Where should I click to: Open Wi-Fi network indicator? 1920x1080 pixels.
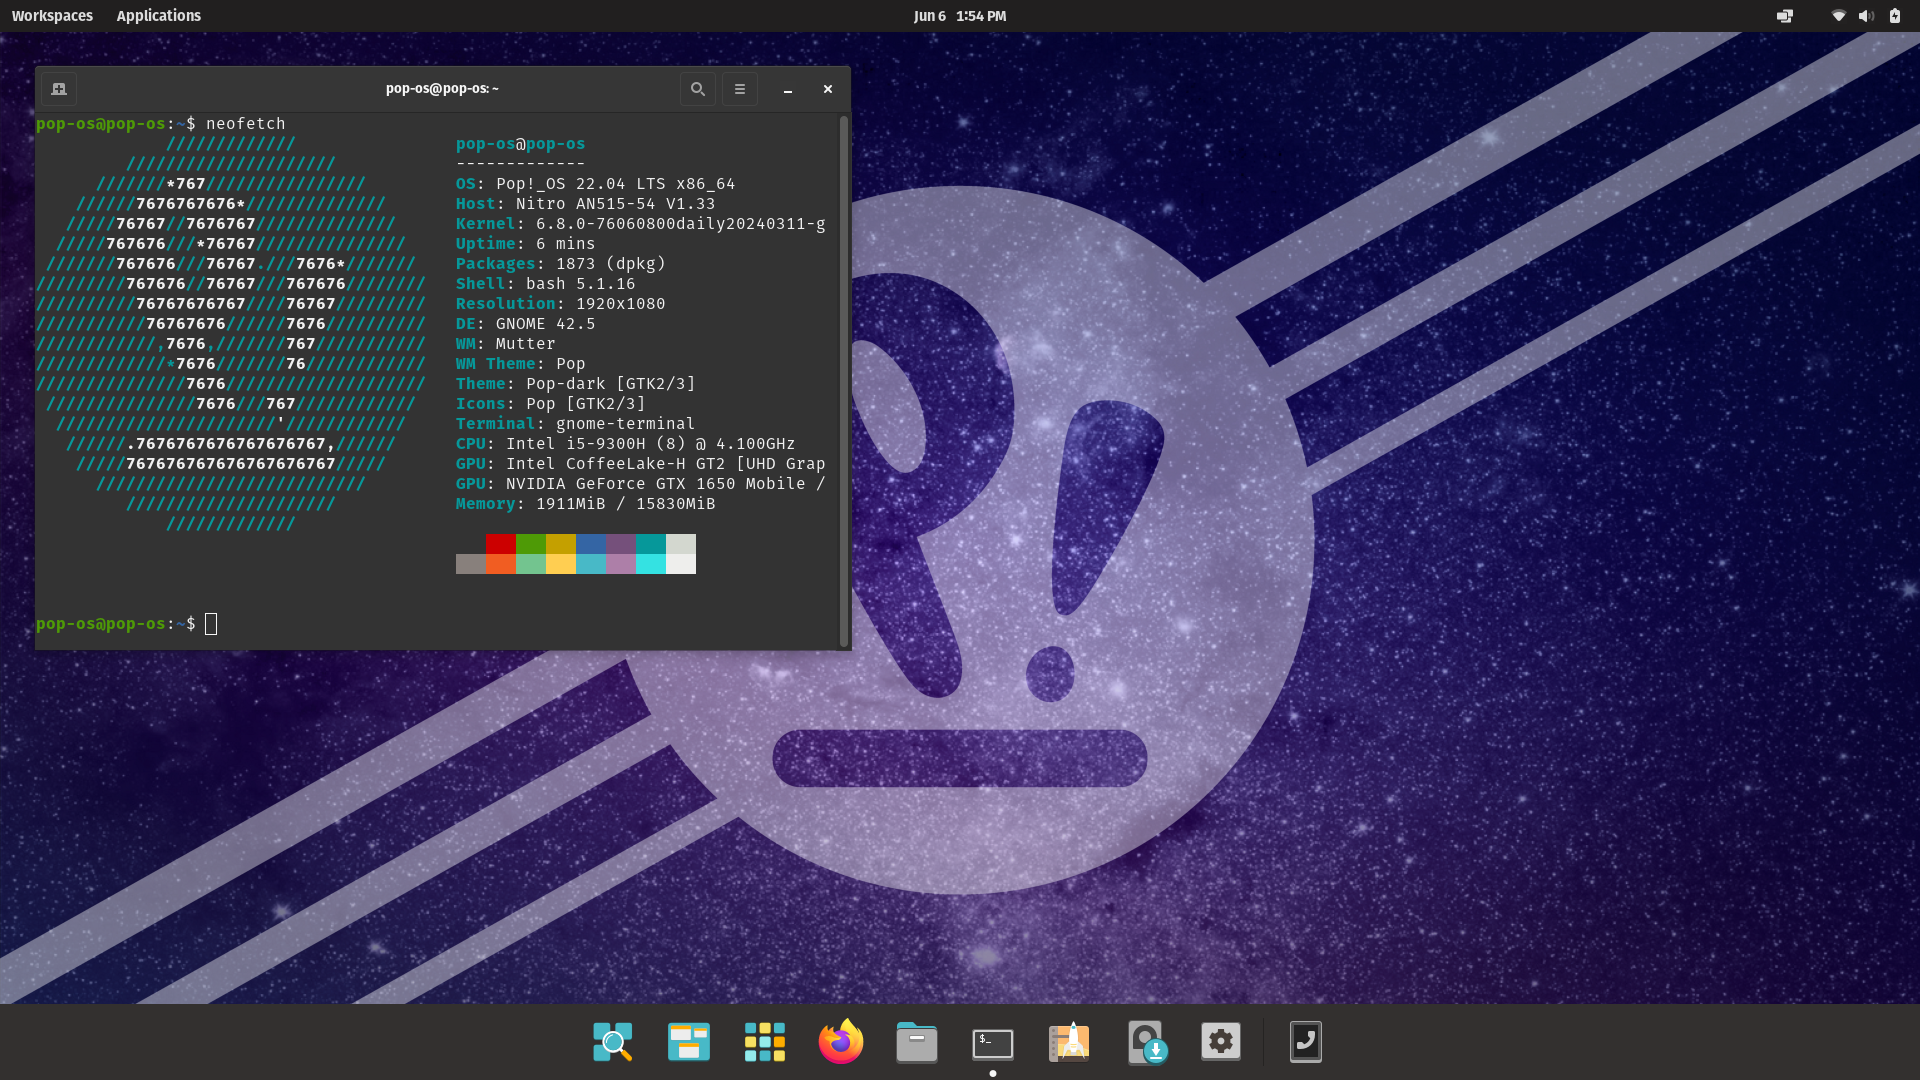click(x=1838, y=16)
